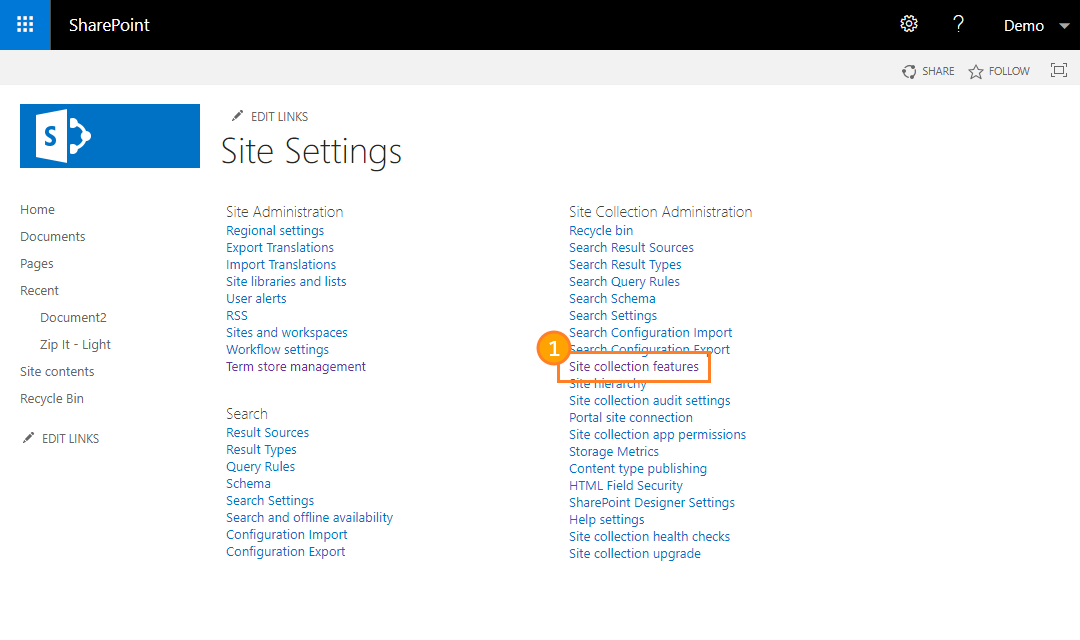Screen dimensions: 1080x640
Task: Go to Home in left navigation
Action: 37,209
